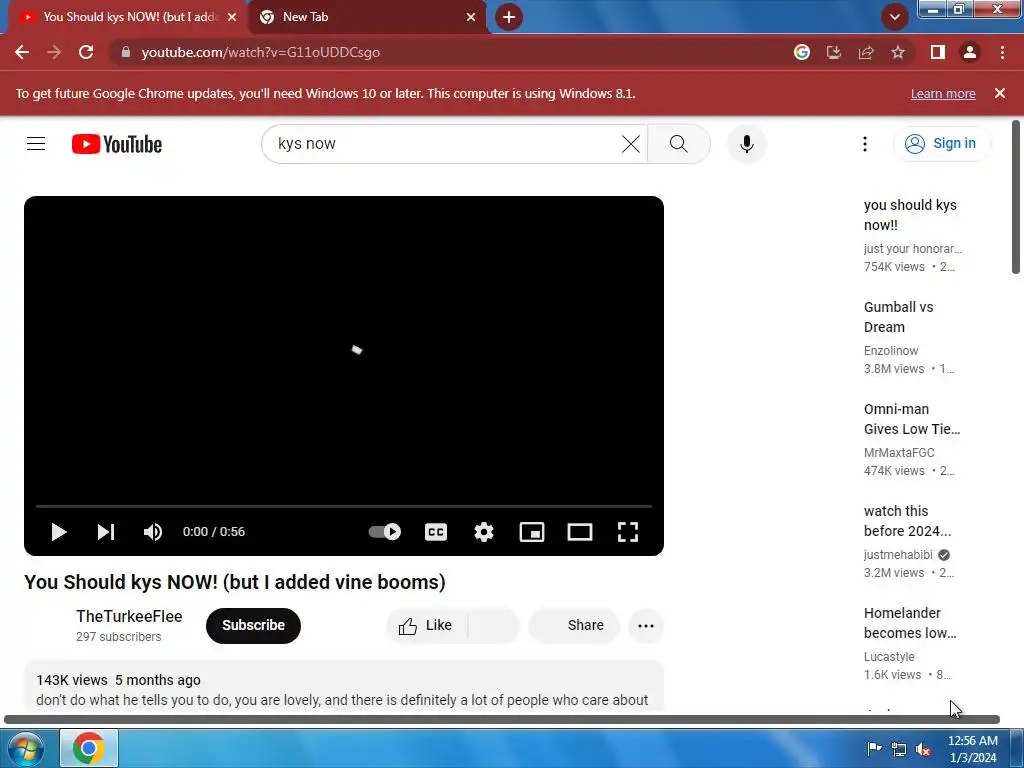Image resolution: width=1024 pixels, height=768 pixels.
Task: Switch to the New Tab browser tab
Action: 366,17
